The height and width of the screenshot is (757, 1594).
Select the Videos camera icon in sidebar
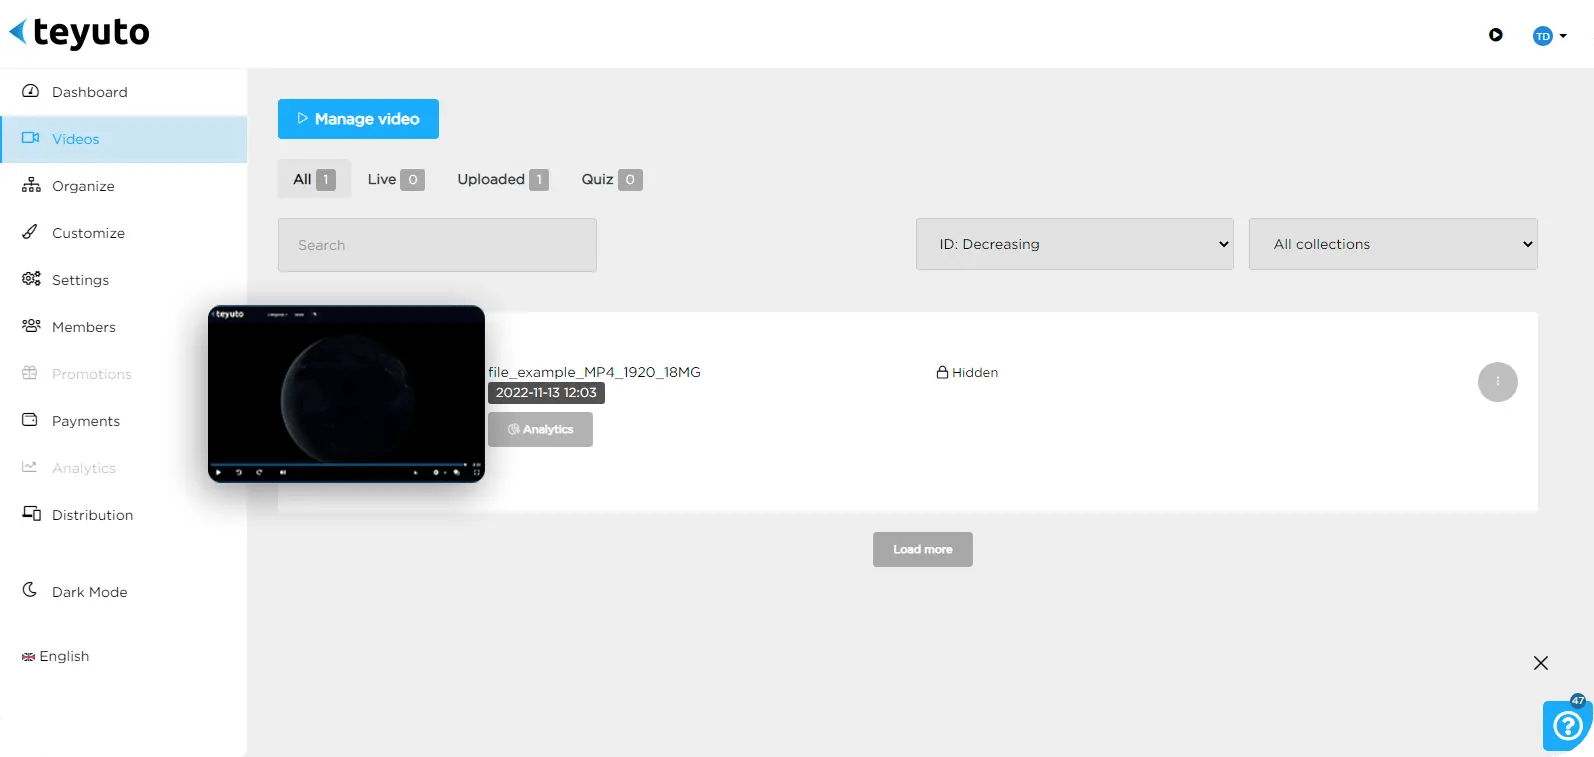coord(30,138)
